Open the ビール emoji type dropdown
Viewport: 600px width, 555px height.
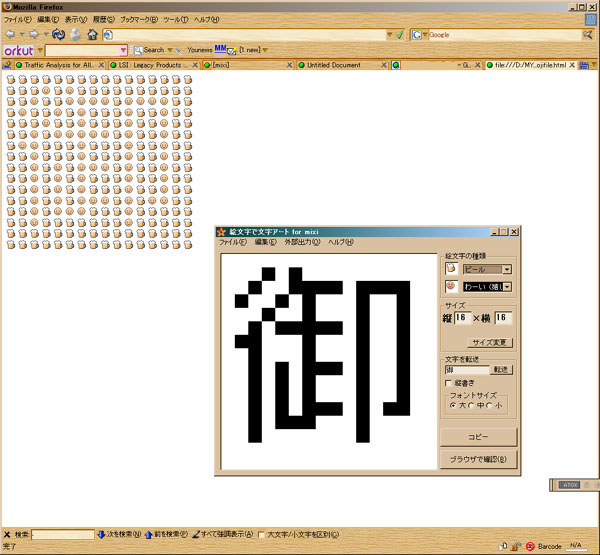507,269
